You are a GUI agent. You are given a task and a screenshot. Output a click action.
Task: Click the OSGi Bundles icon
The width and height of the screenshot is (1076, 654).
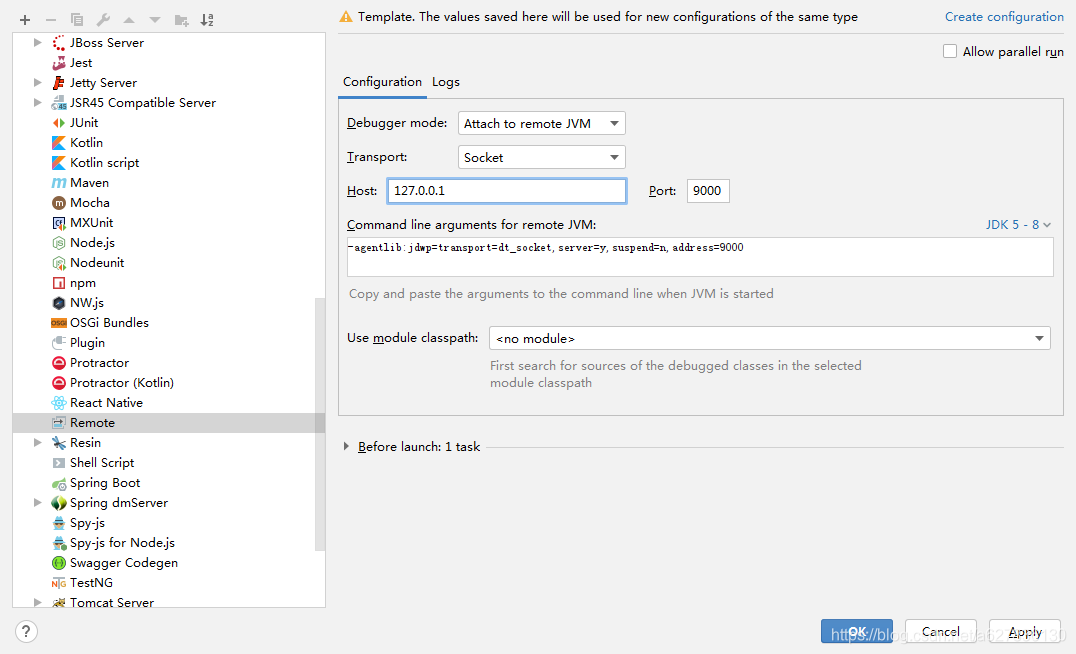click(59, 323)
